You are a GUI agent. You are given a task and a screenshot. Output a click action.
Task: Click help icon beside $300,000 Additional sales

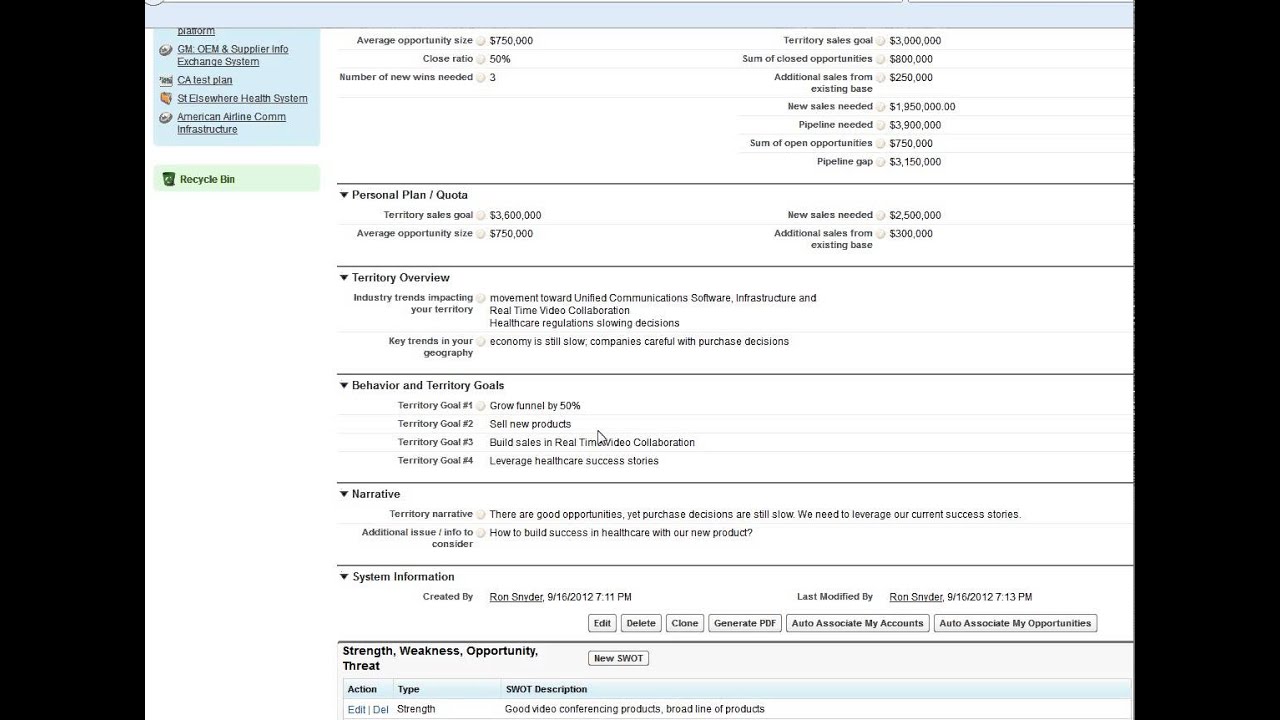pyautogui.click(x=881, y=234)
